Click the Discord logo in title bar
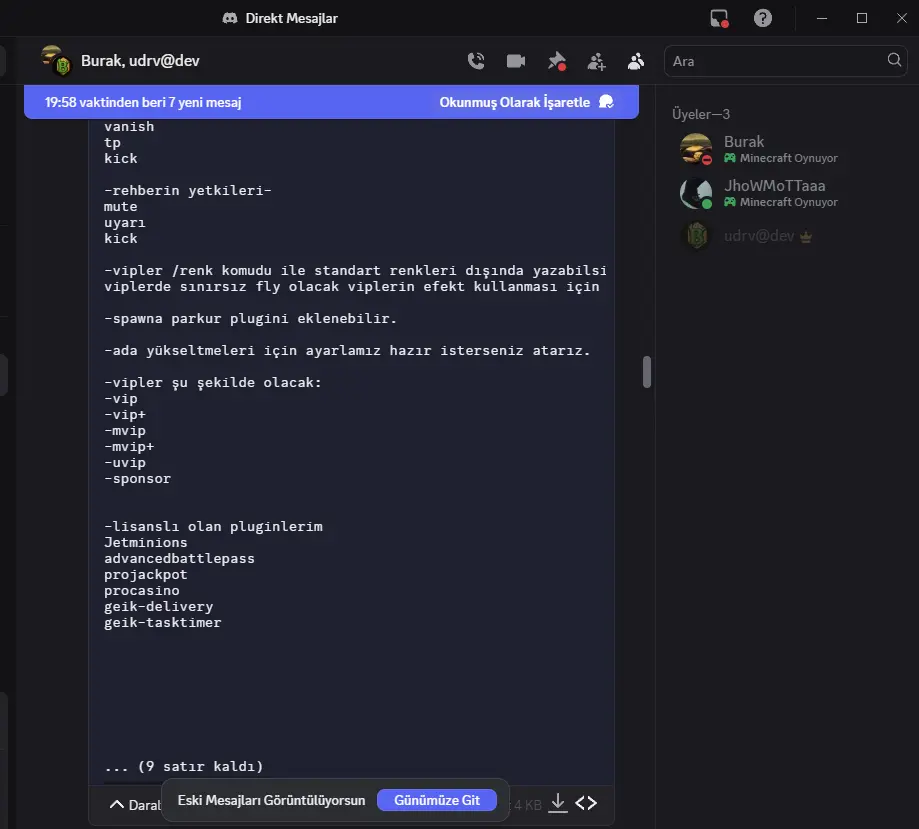 (230, 18)
